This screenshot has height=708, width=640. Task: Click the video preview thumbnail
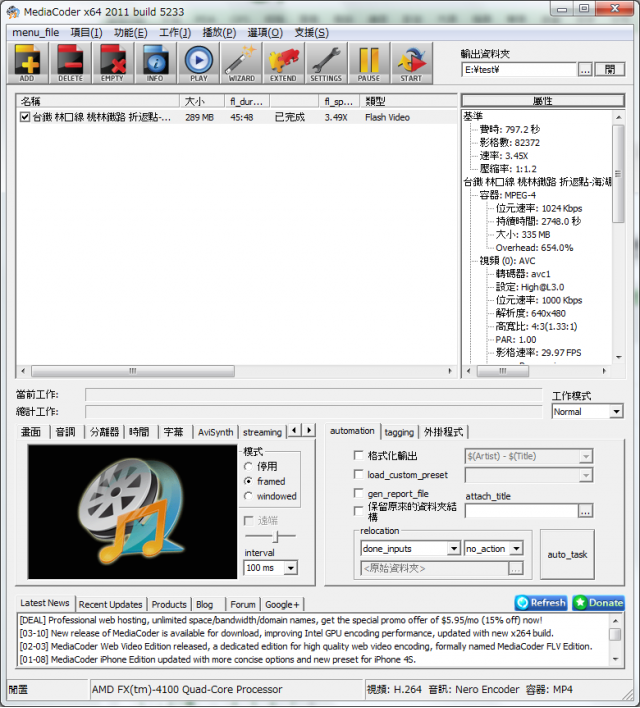tap(132, 512)
